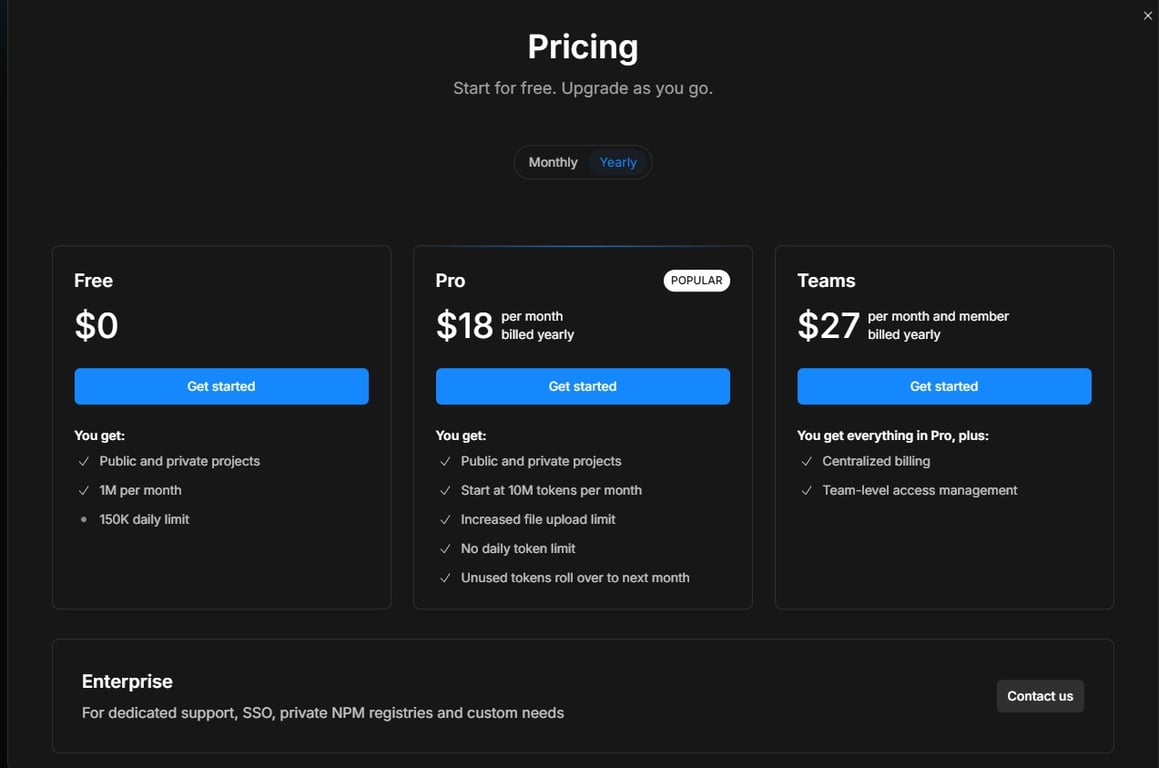The height and width of the screenshot is (768, 1159).
Task: Click checkmark beside Free's Public and private projects
Action: pyautogui.click(x=84, y=462)
